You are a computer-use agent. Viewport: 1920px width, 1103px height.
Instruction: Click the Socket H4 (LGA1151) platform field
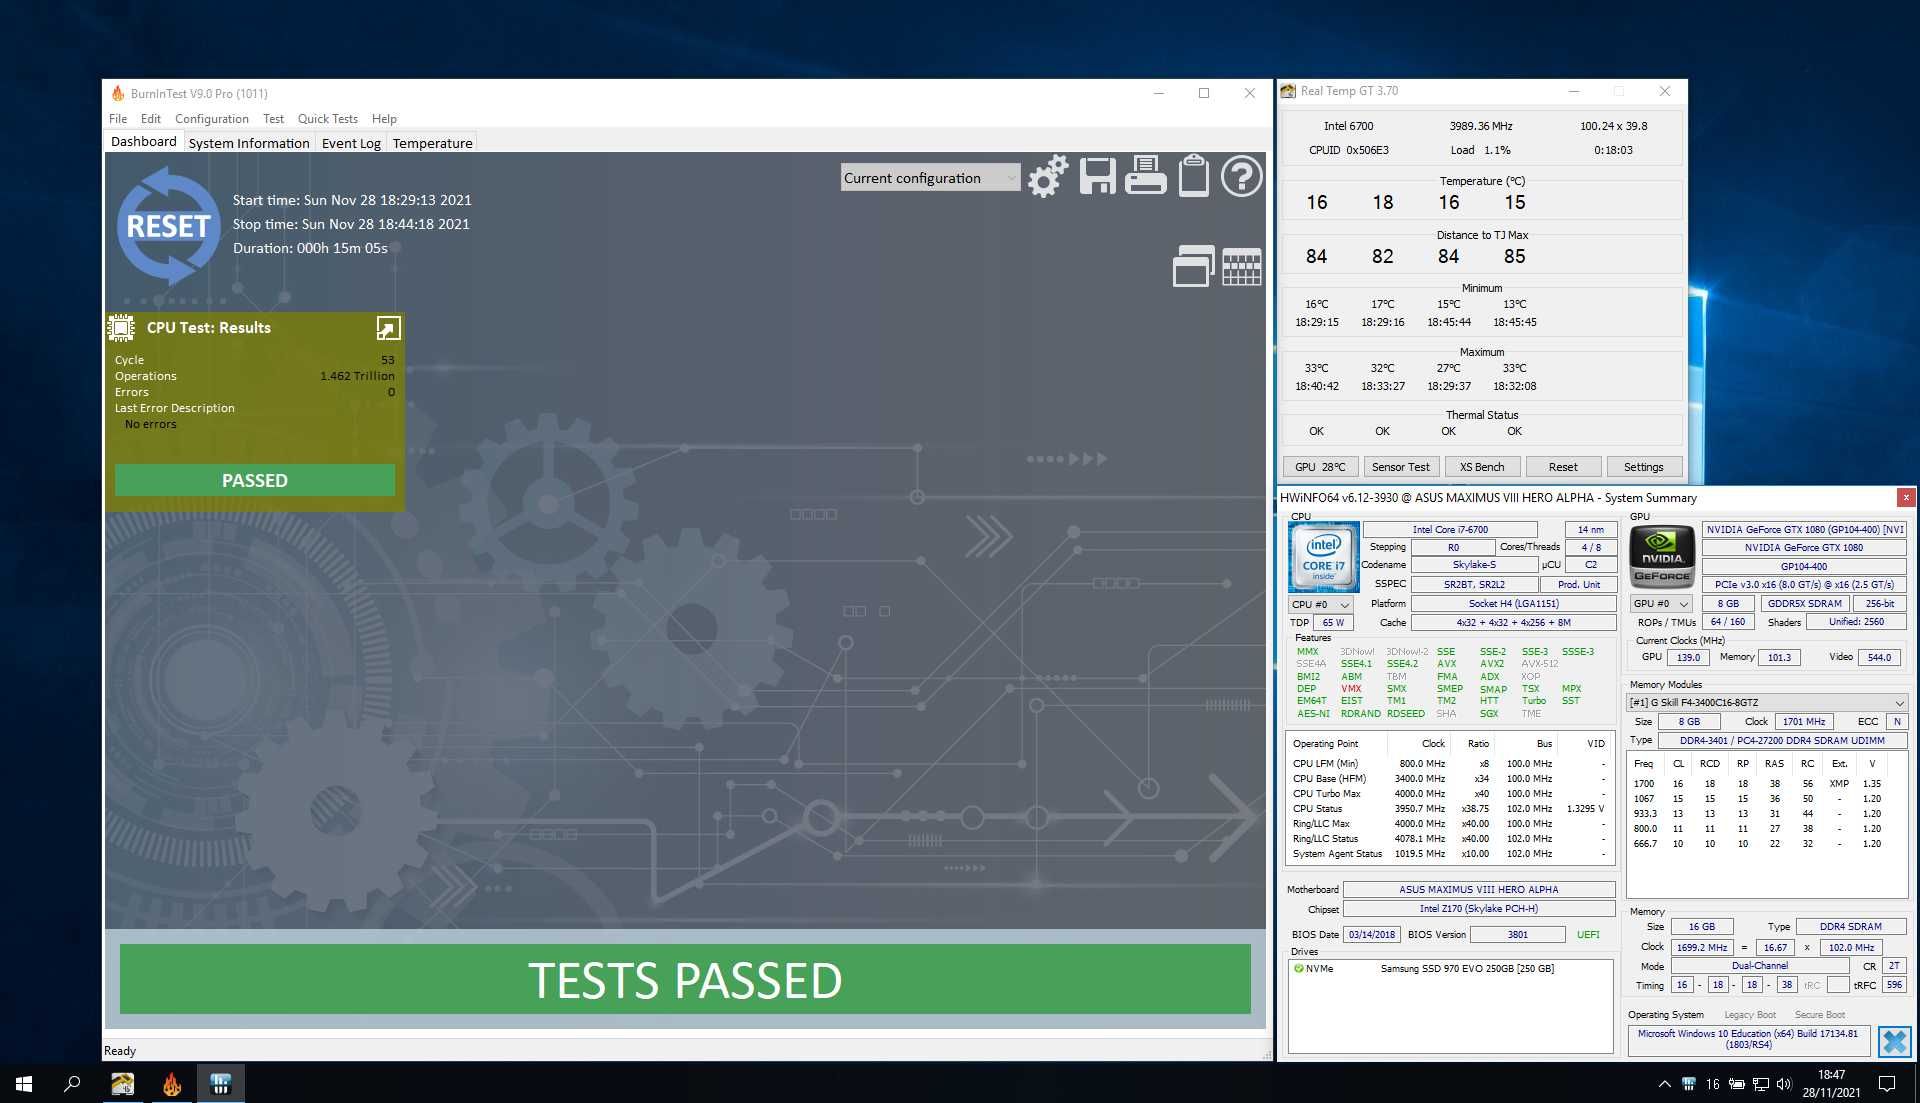tap(1513, 603)
